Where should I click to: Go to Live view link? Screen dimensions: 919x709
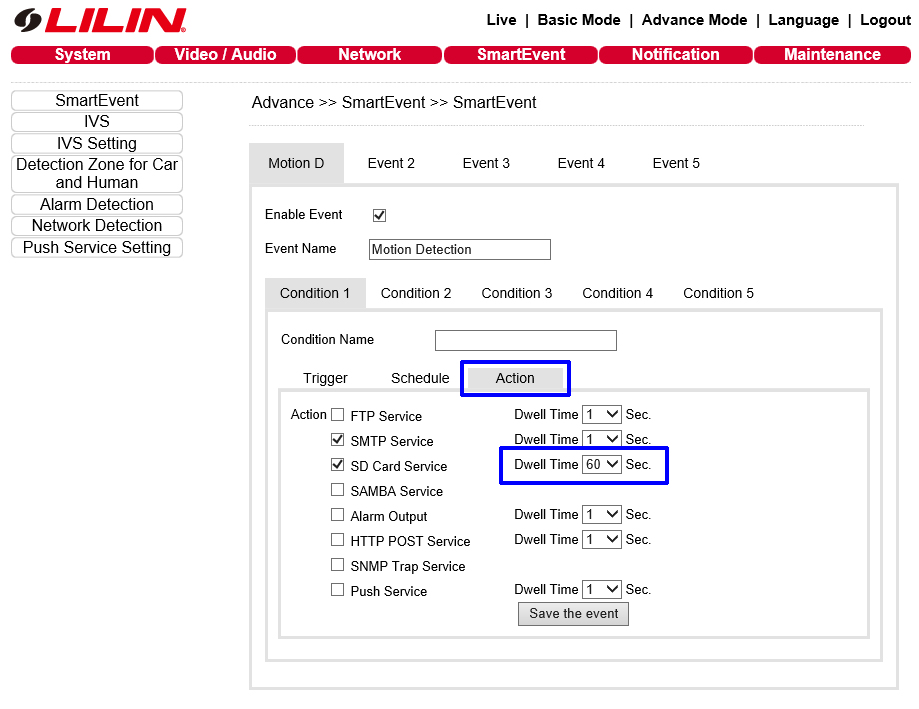pos(501,20)
